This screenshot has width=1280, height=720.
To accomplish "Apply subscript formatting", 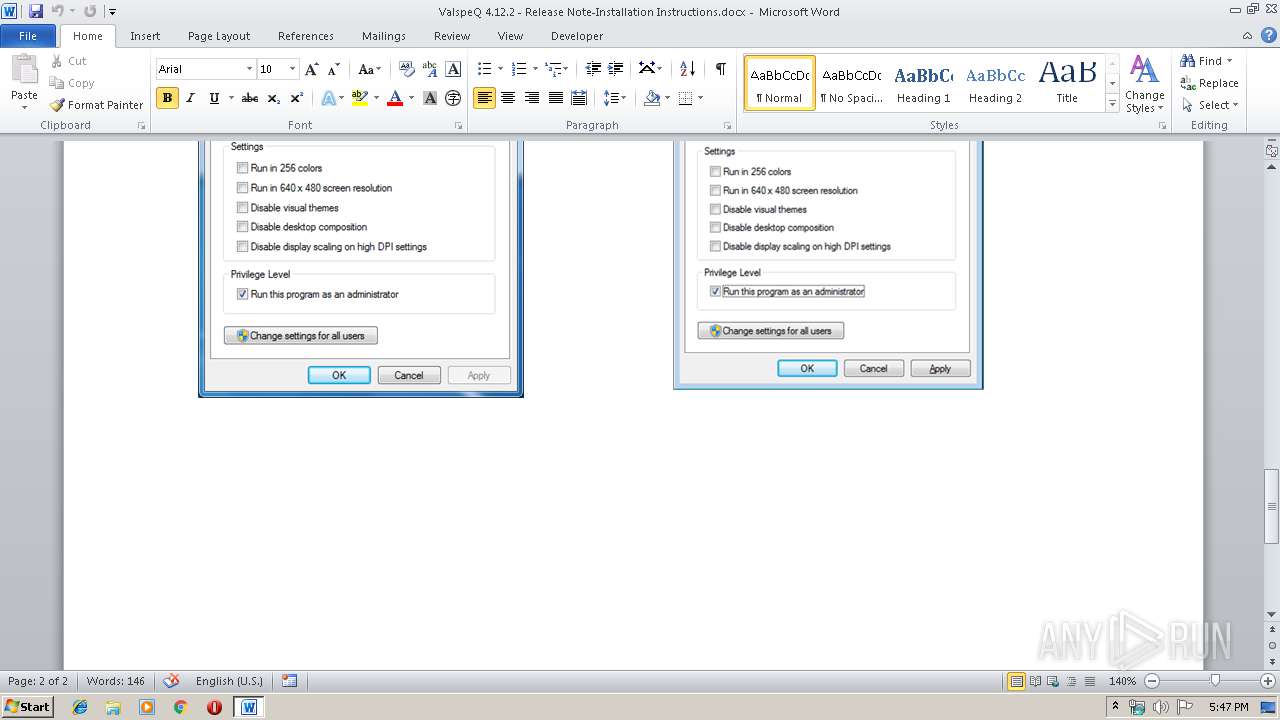I will click(274, 98).
